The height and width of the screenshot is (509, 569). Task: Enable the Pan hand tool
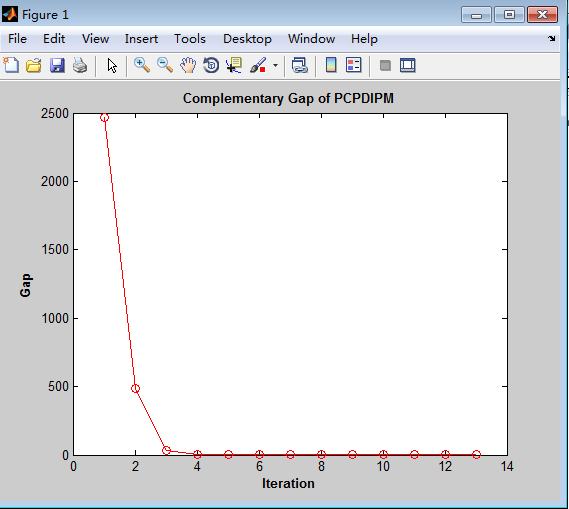click(x=188, y=66)
